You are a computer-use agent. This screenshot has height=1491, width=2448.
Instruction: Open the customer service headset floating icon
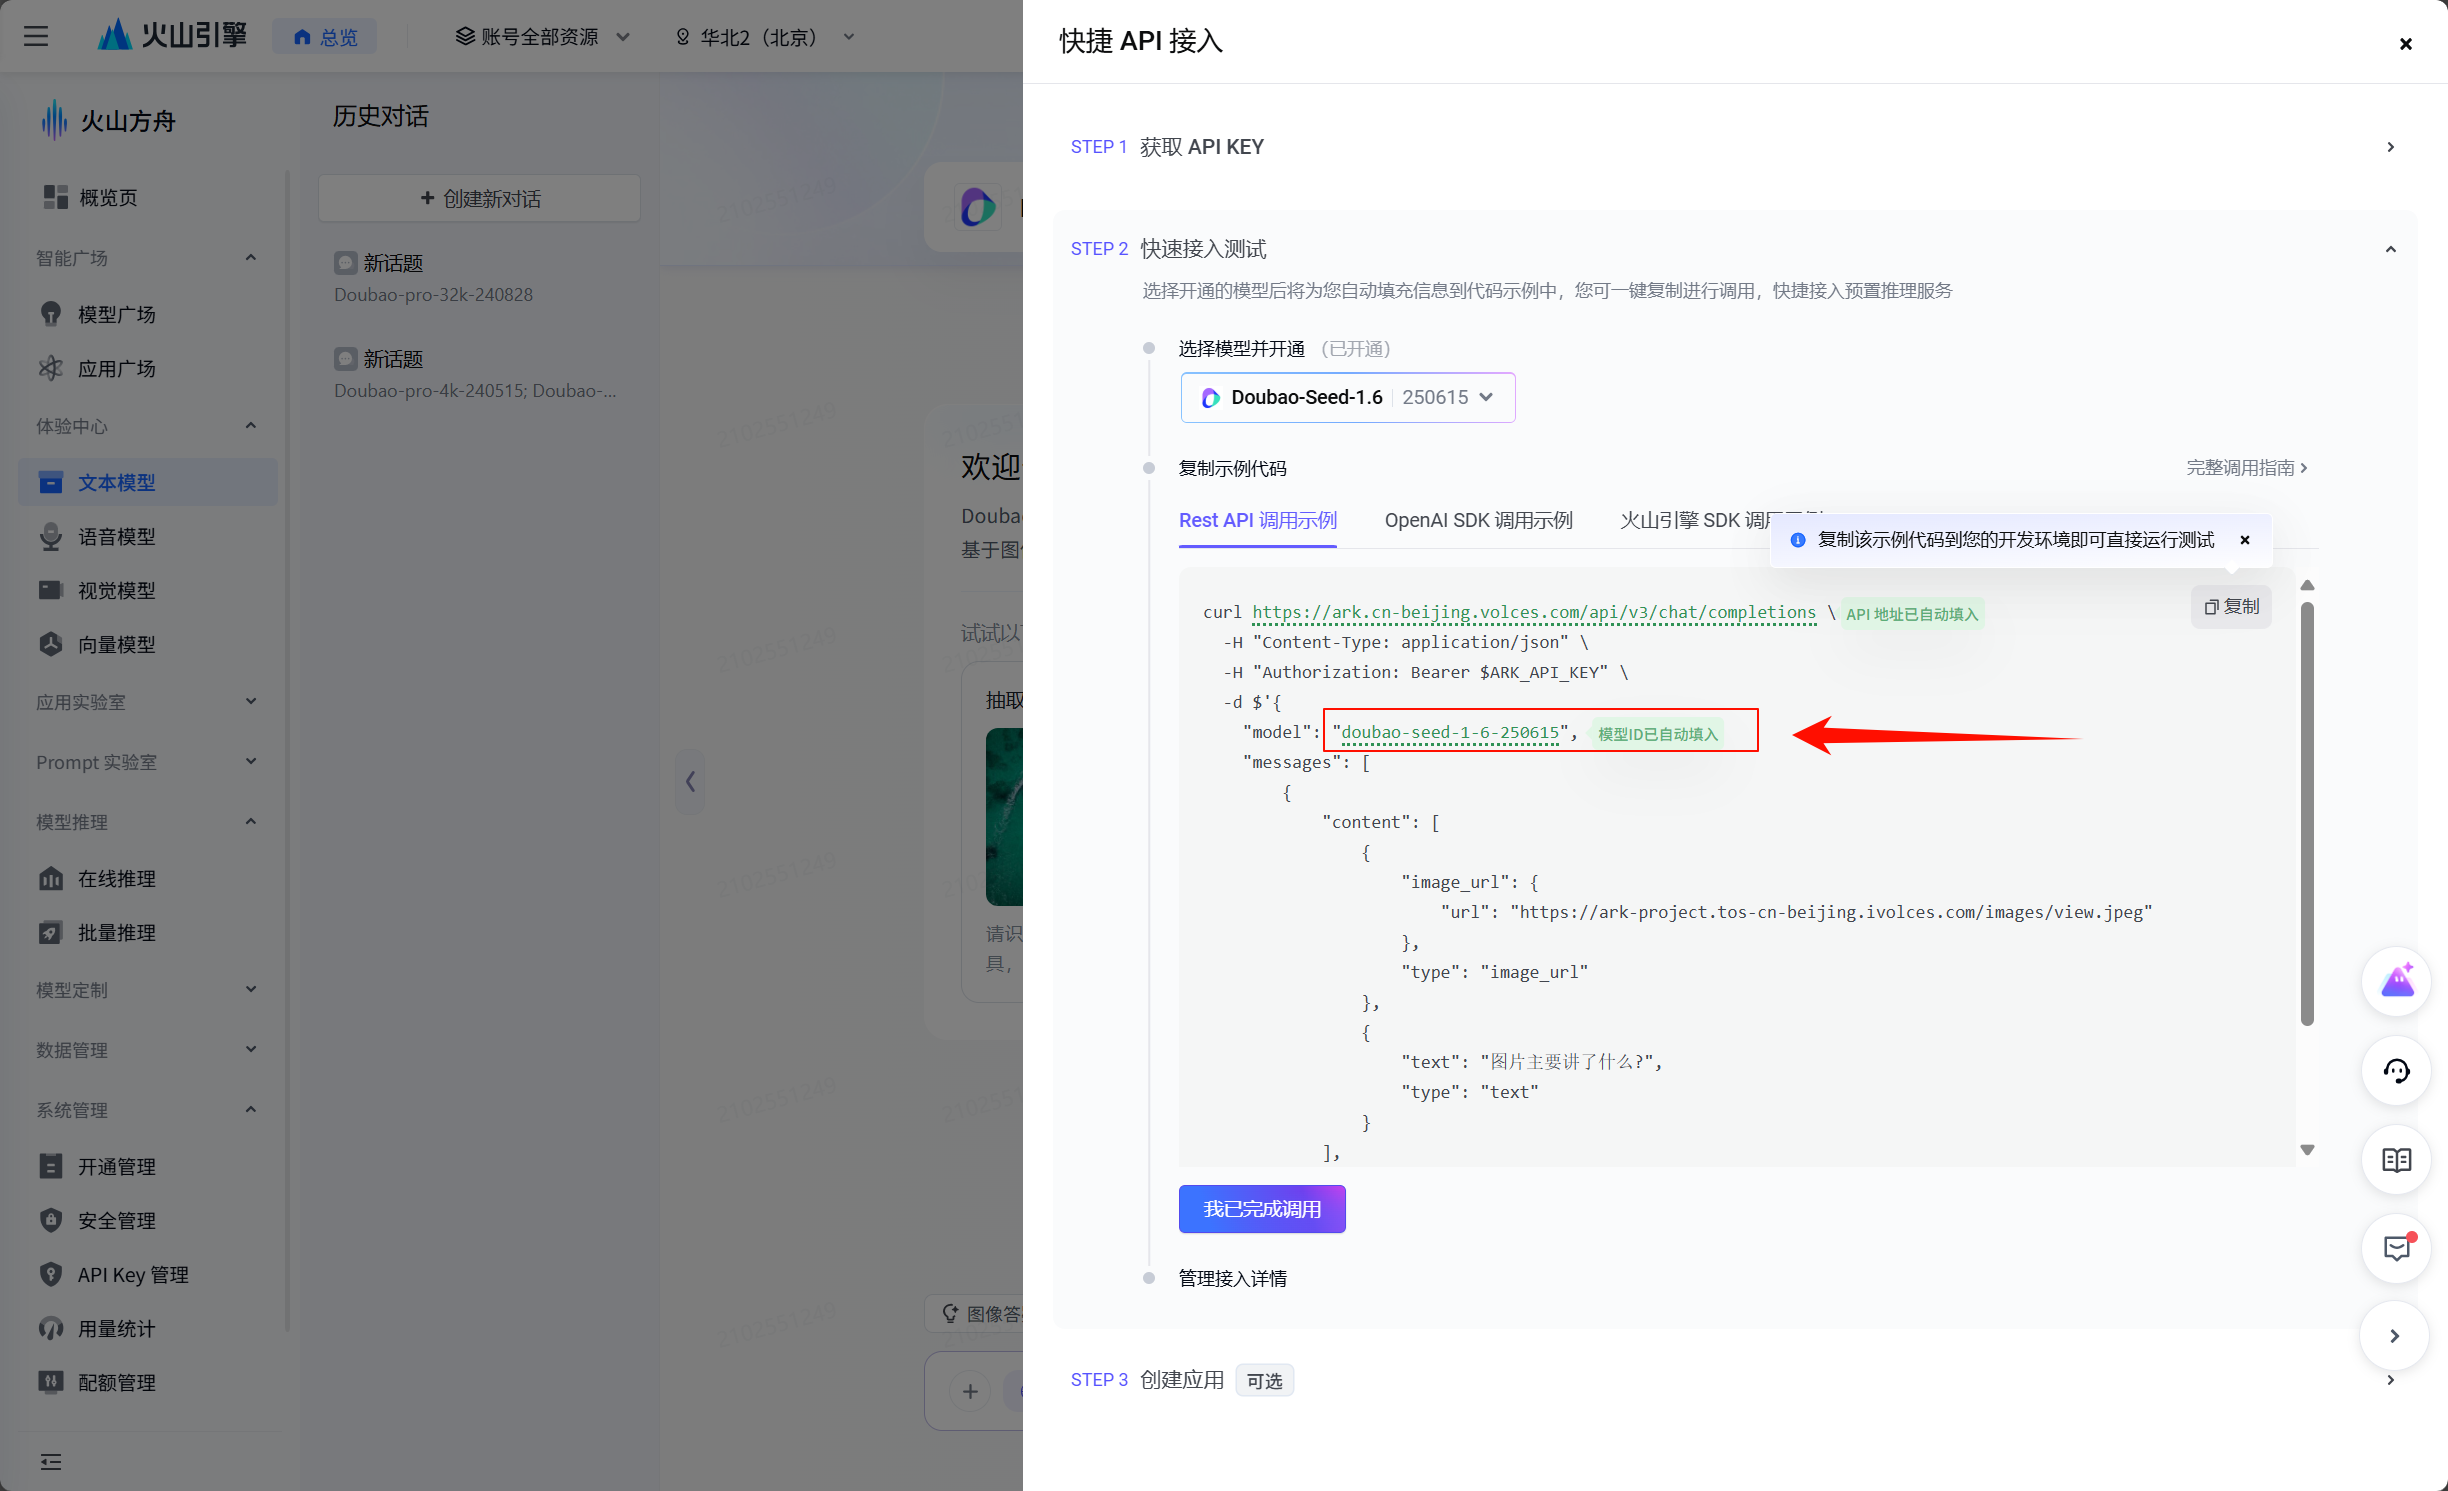coord(2396,1071)
